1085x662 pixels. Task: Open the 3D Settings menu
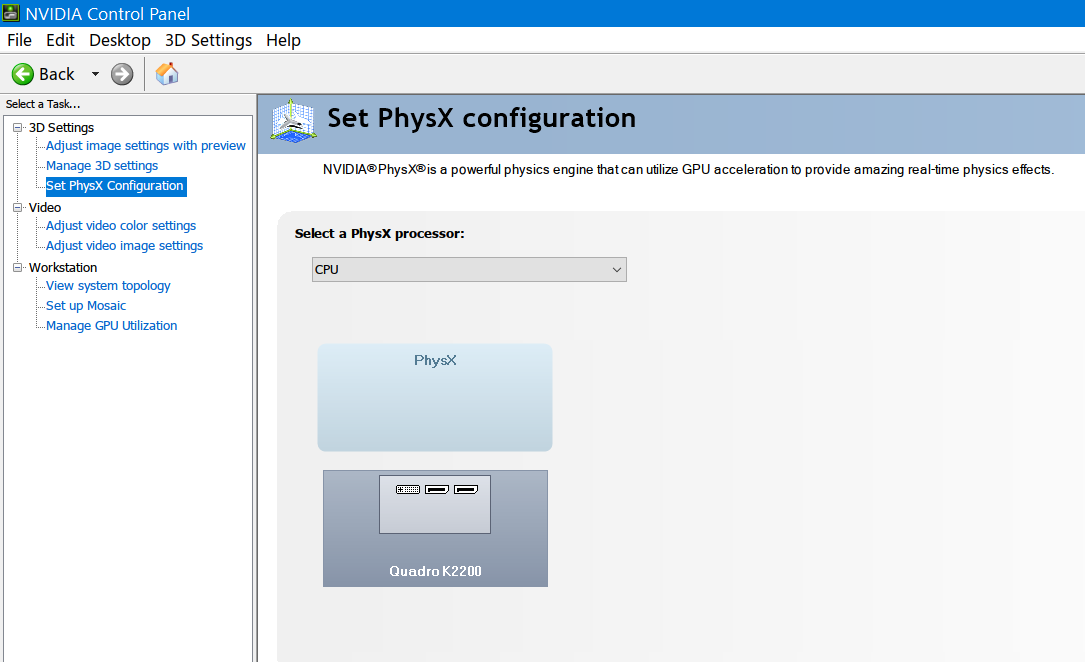coord(208,40)
